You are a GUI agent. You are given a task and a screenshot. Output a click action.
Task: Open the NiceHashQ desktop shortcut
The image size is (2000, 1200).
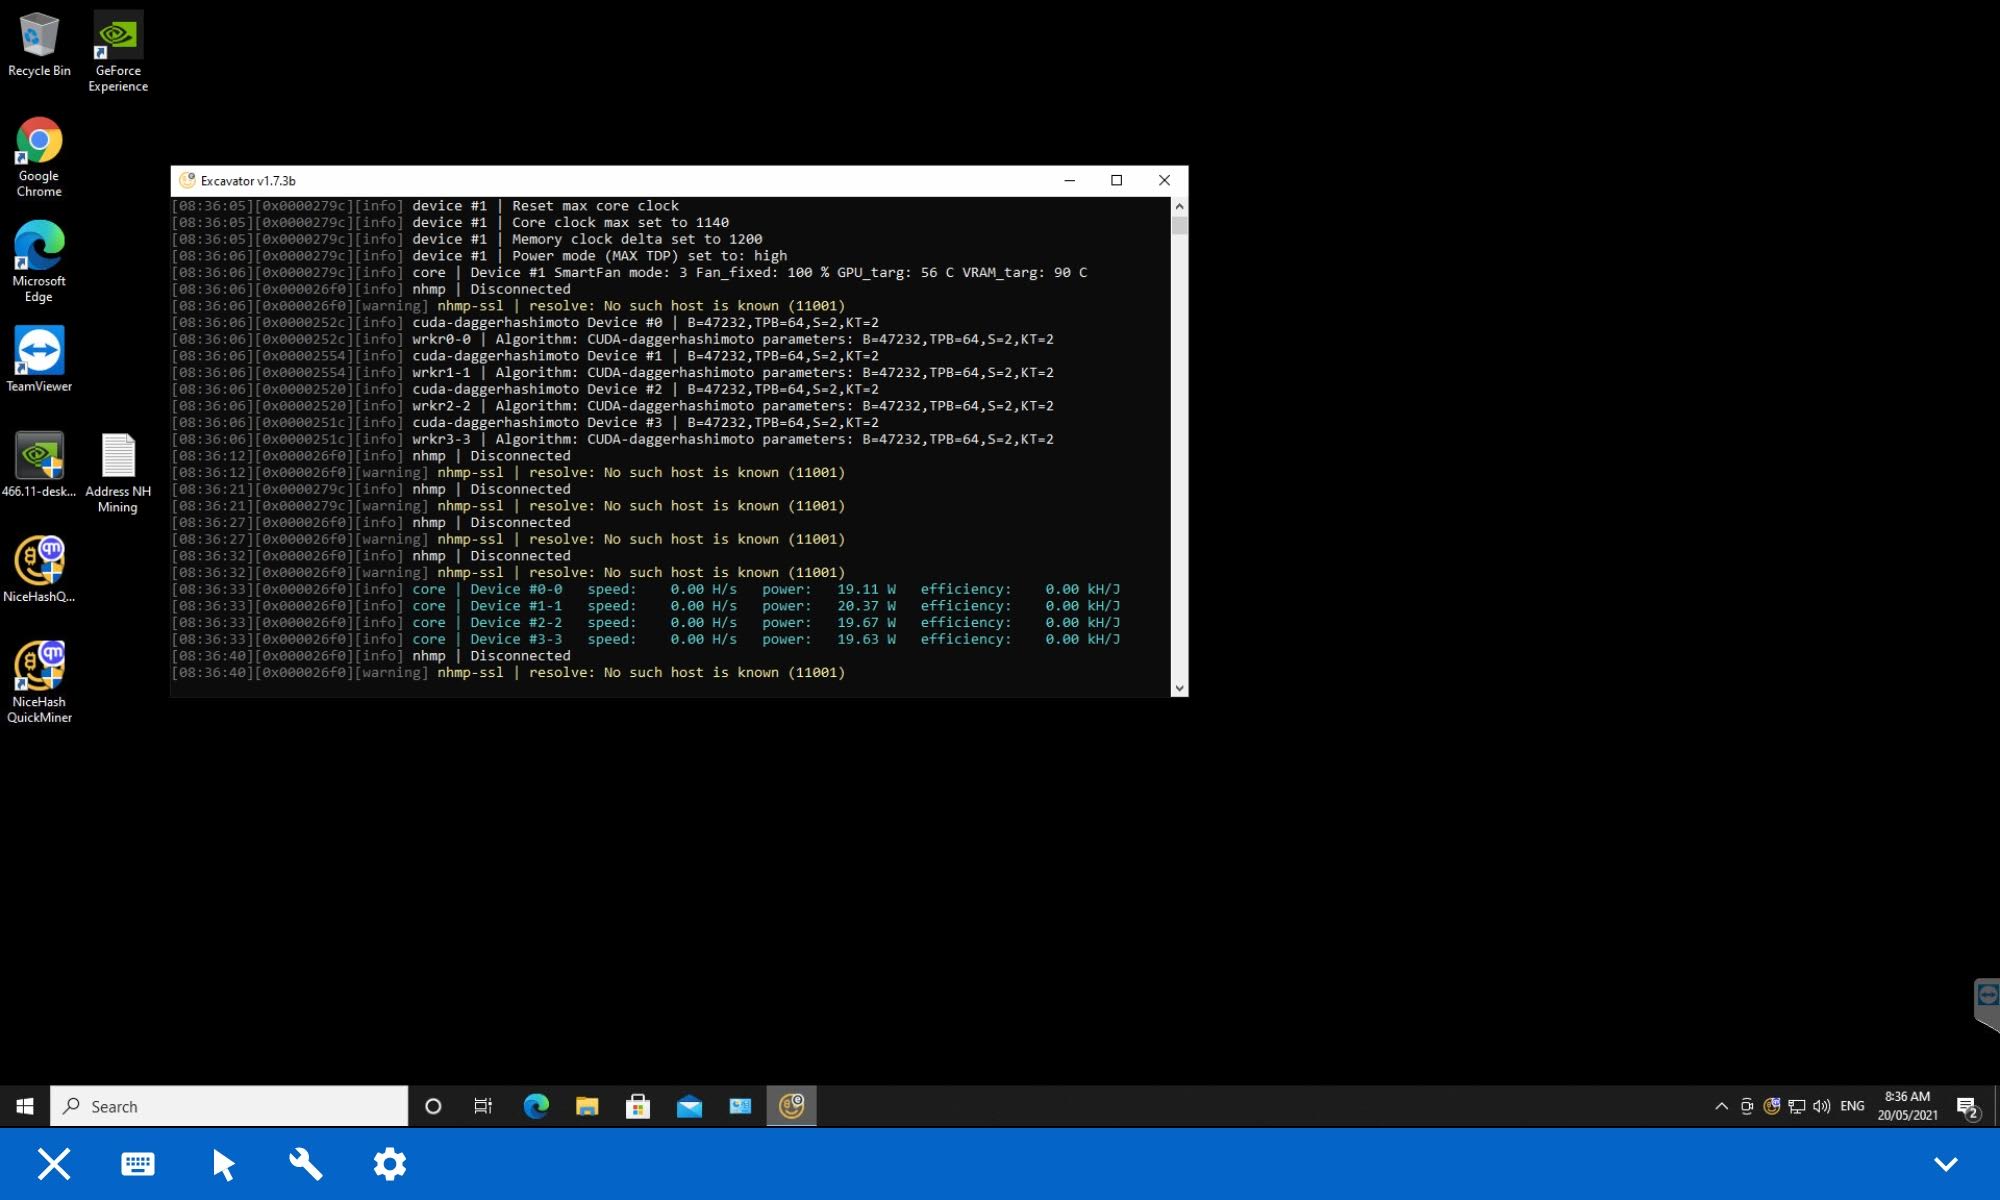(39, 560)
